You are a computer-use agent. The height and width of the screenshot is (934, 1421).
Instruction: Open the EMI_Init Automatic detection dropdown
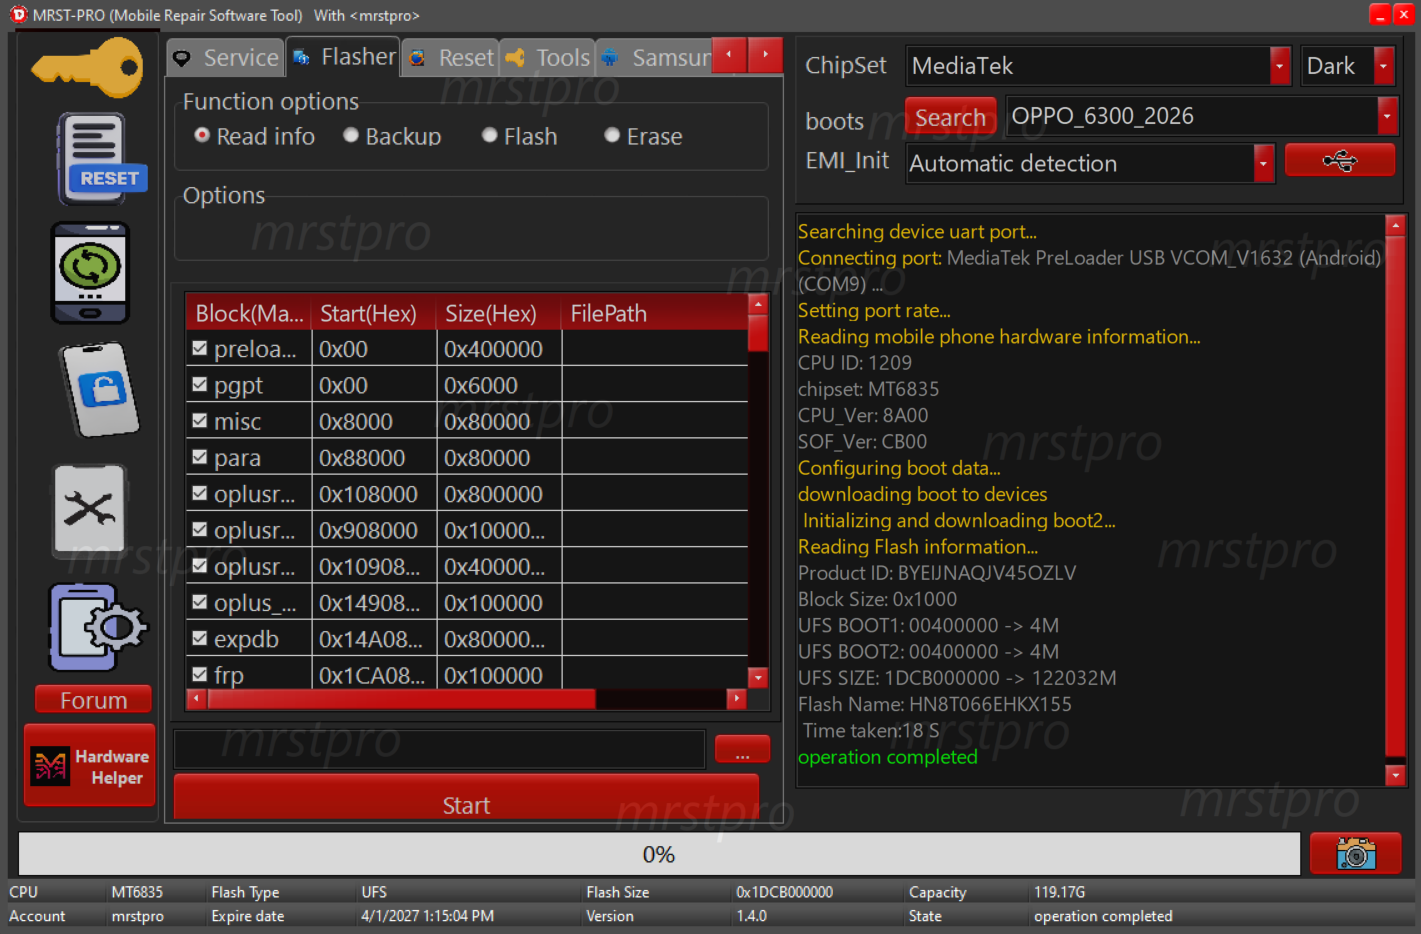[x=1264, y=163]
